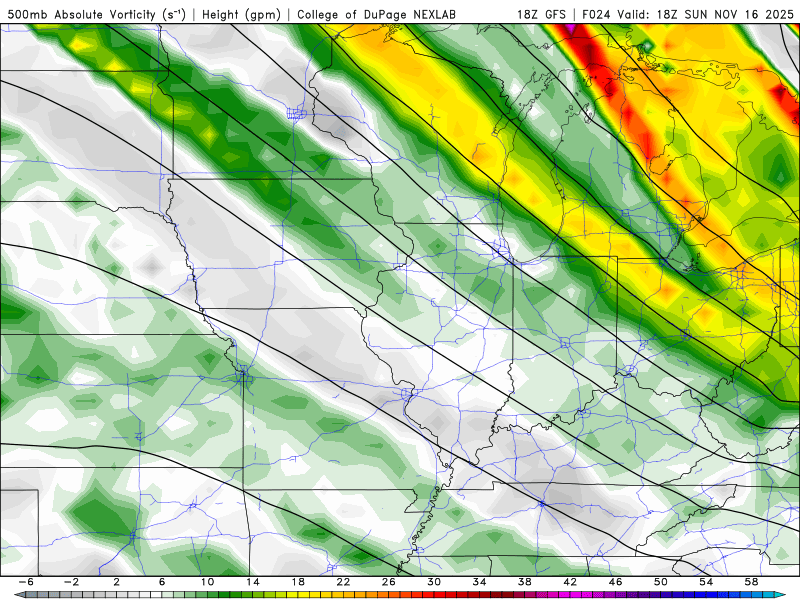The image size is (800, 600).
Task: Click the 'F024 Valid: 18Z SUN NOV 16 2025' text
Action: coord(688,15)
